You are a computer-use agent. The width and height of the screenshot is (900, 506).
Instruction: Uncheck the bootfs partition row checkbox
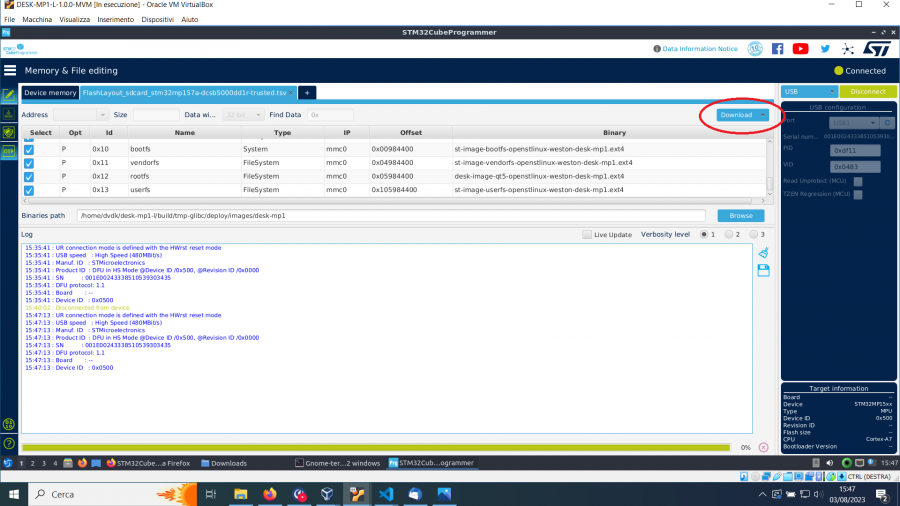coord(29,149)
